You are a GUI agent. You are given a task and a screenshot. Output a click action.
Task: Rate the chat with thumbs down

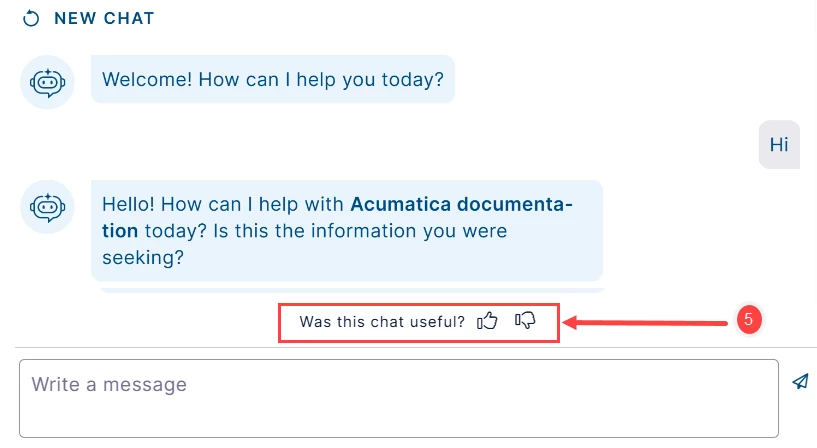click(525, 320)
